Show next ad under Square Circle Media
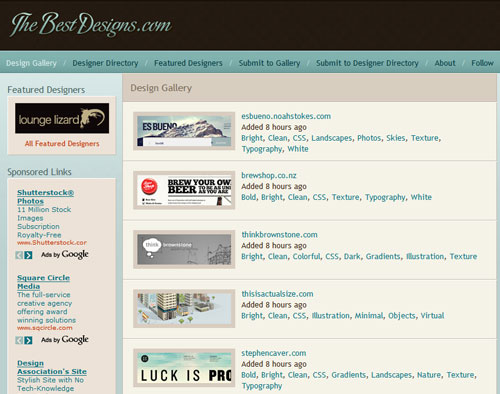The height and width of the screenshot is (394, 500). click(x=28, y=340)
